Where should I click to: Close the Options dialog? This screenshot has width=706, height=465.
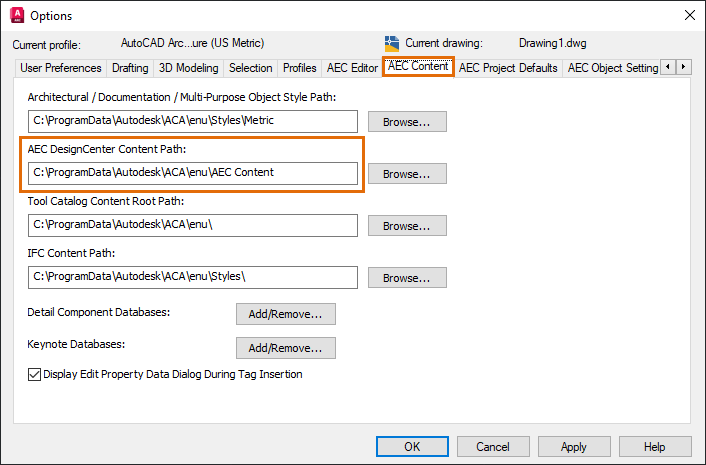[689, 15]
